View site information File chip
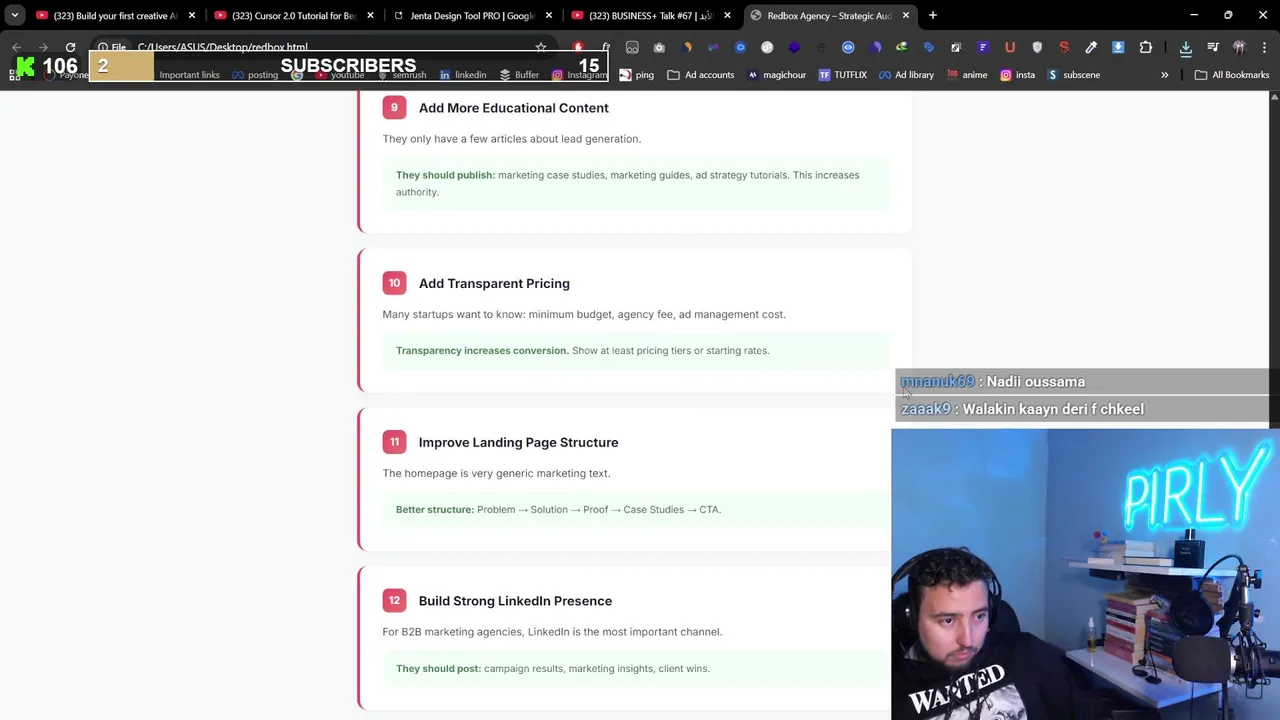1280x720 pixels. tap(112, 47)
